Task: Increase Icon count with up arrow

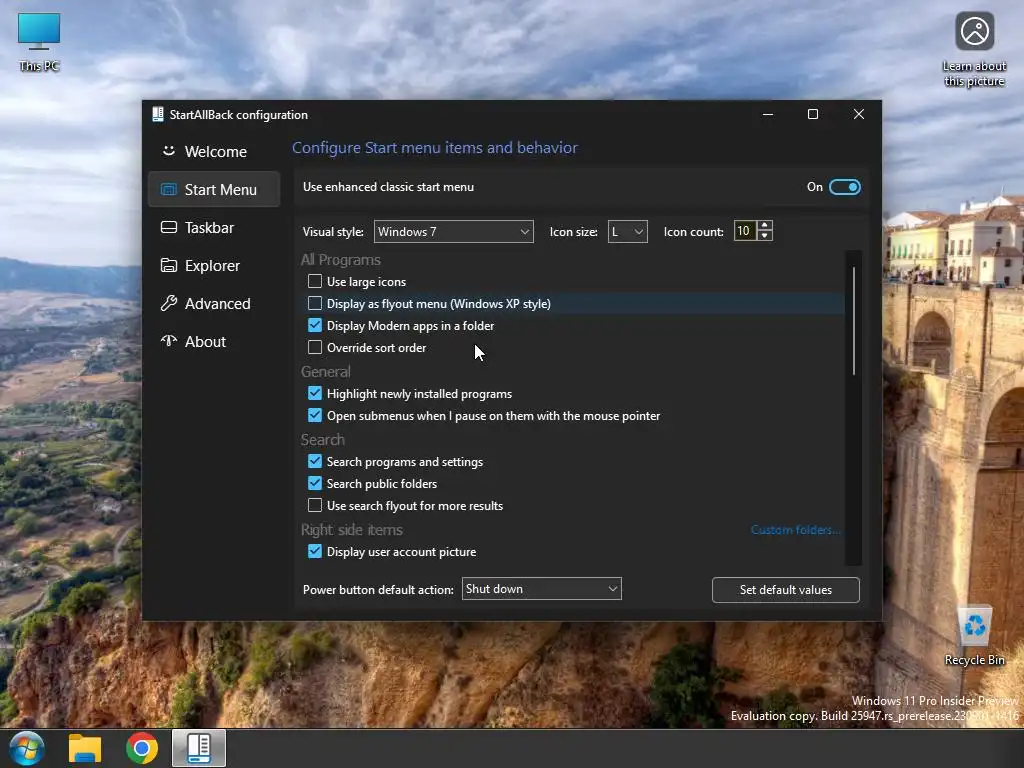Action: [765, 225]
